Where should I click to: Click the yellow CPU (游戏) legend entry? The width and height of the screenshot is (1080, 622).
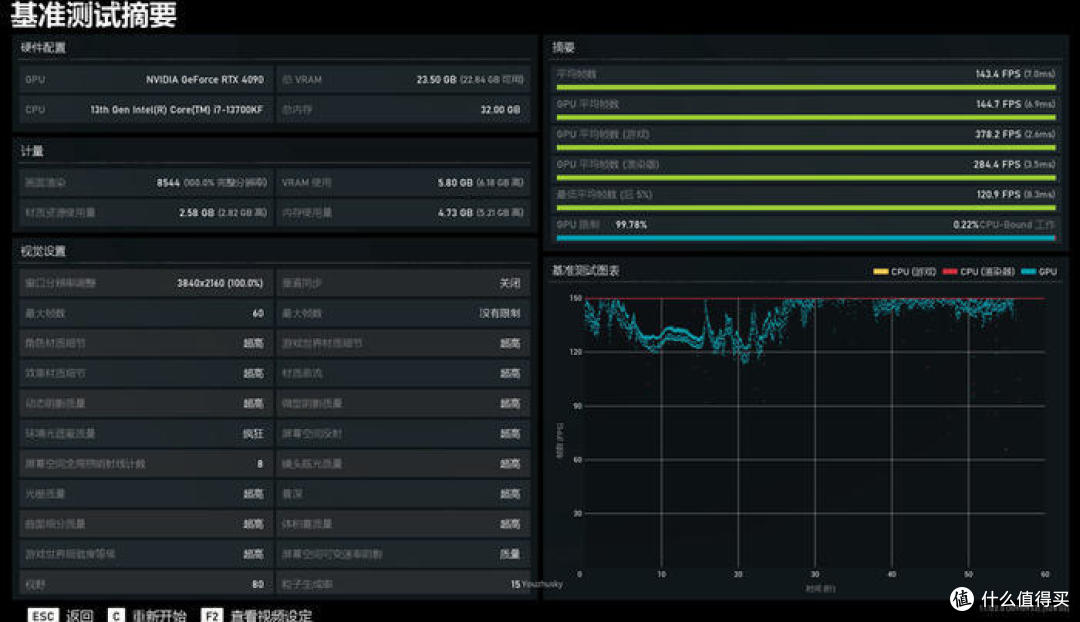point(904,272)
